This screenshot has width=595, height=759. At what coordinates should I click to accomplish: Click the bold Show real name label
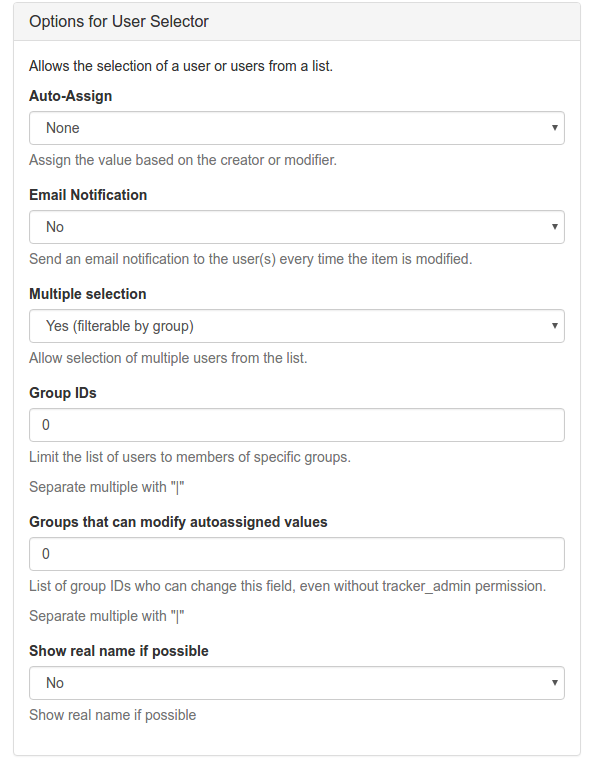pyautogui.click(x=119, y=651)
